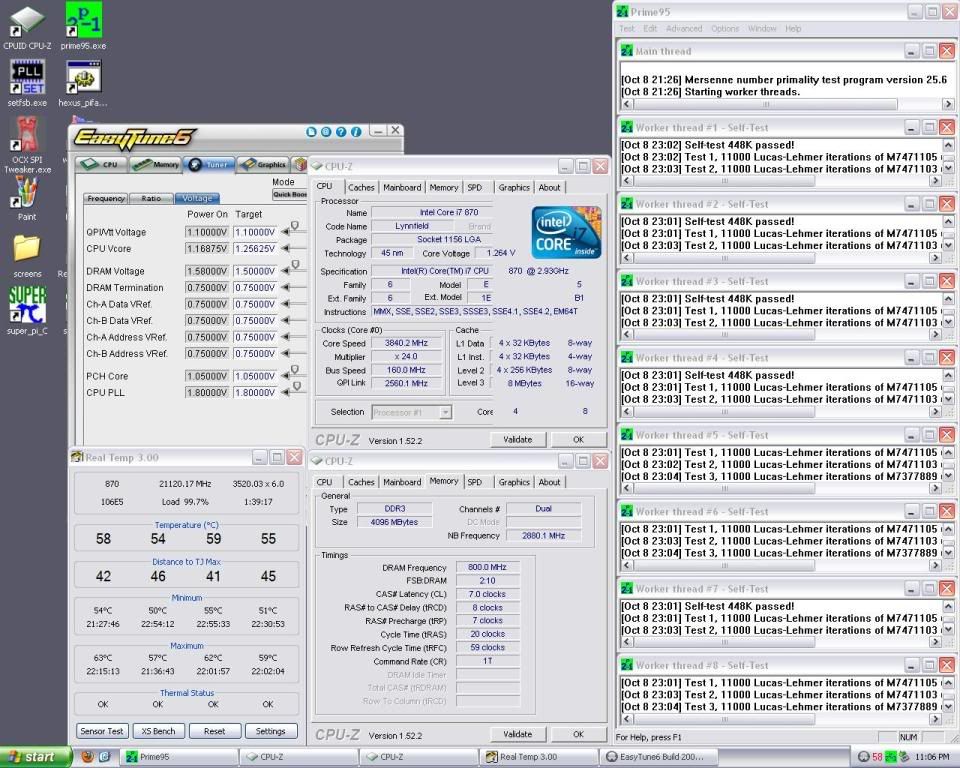Click the CPU-Z chip icon in upper CPU-Z title

point(317,166)
